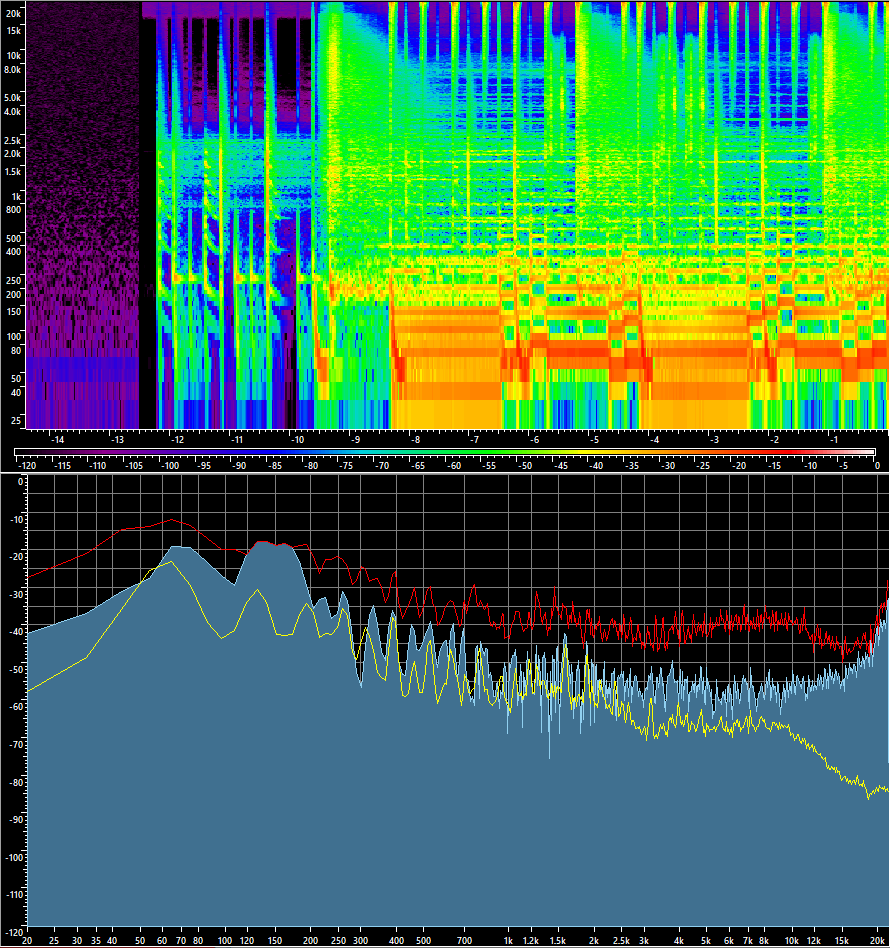Click the 300 label on spectrum analyzer frequency axis
890x948 pixels.
360,941
